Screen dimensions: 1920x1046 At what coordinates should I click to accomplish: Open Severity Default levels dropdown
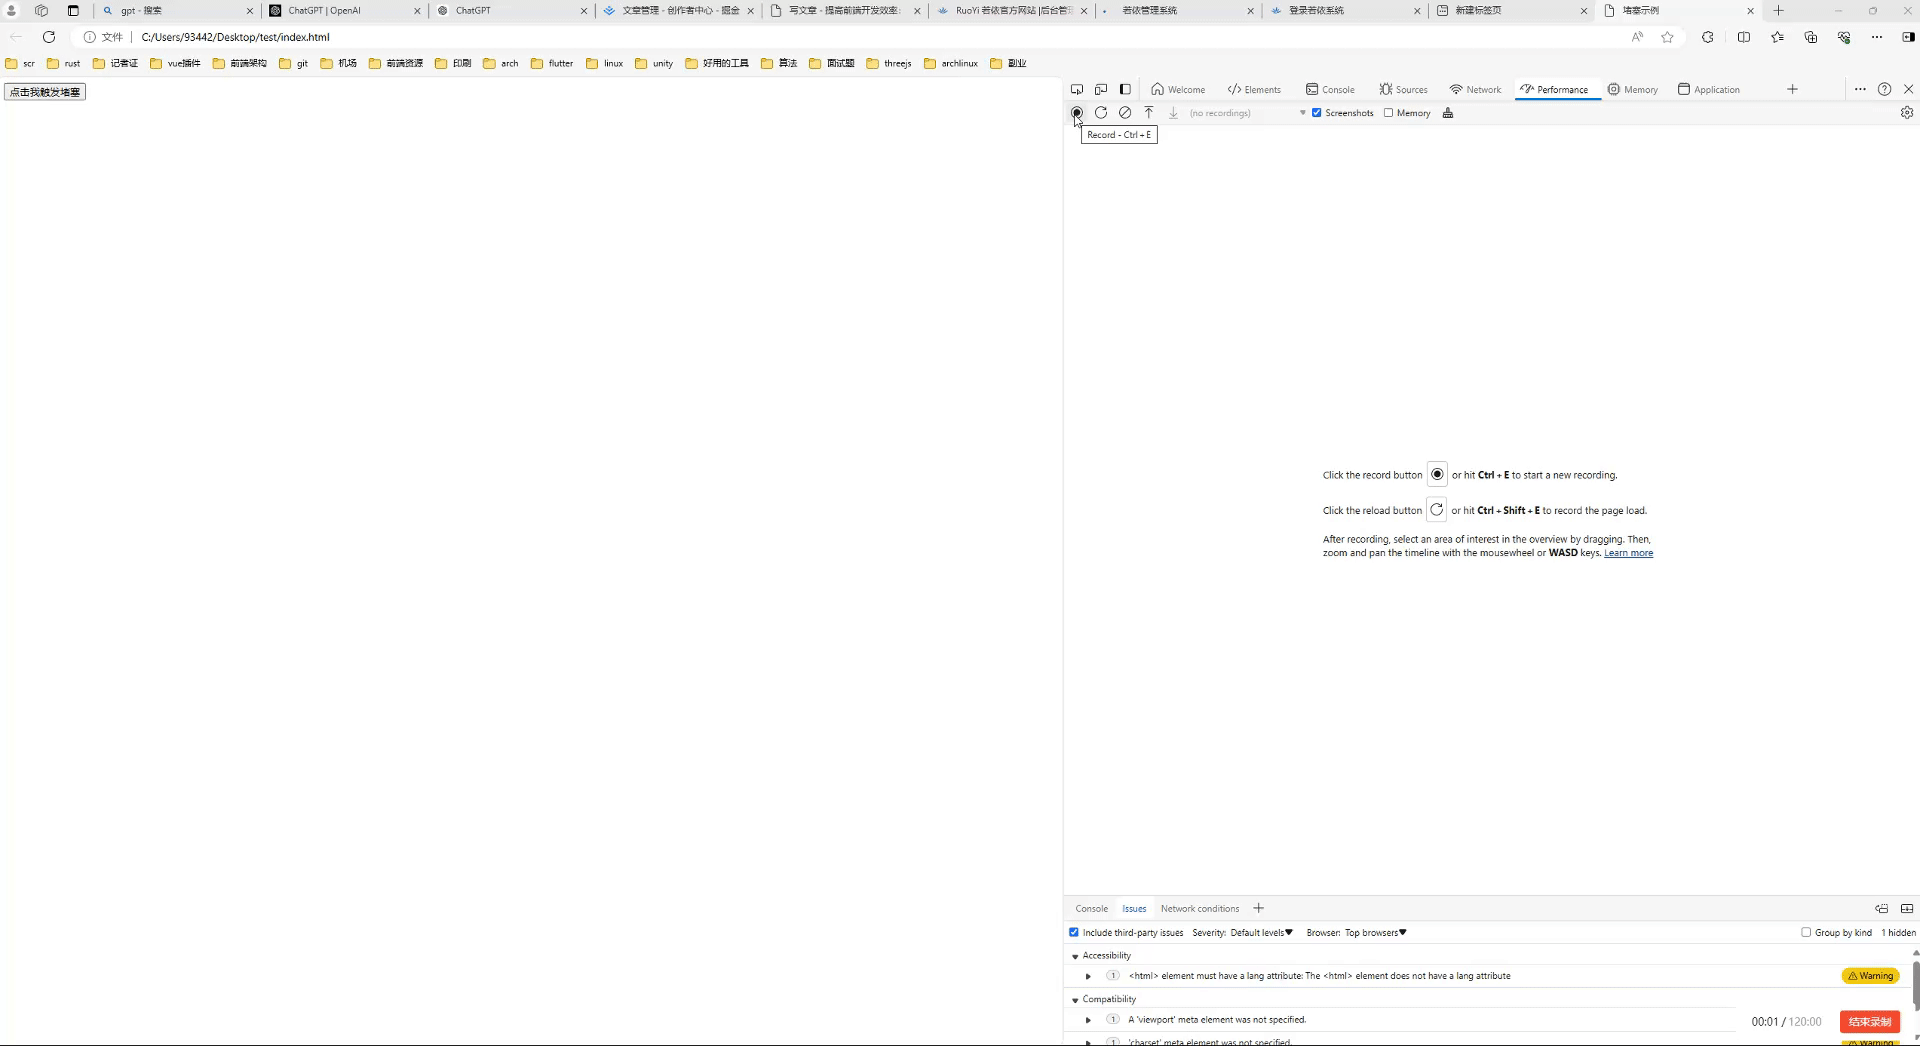(1261, 932)
